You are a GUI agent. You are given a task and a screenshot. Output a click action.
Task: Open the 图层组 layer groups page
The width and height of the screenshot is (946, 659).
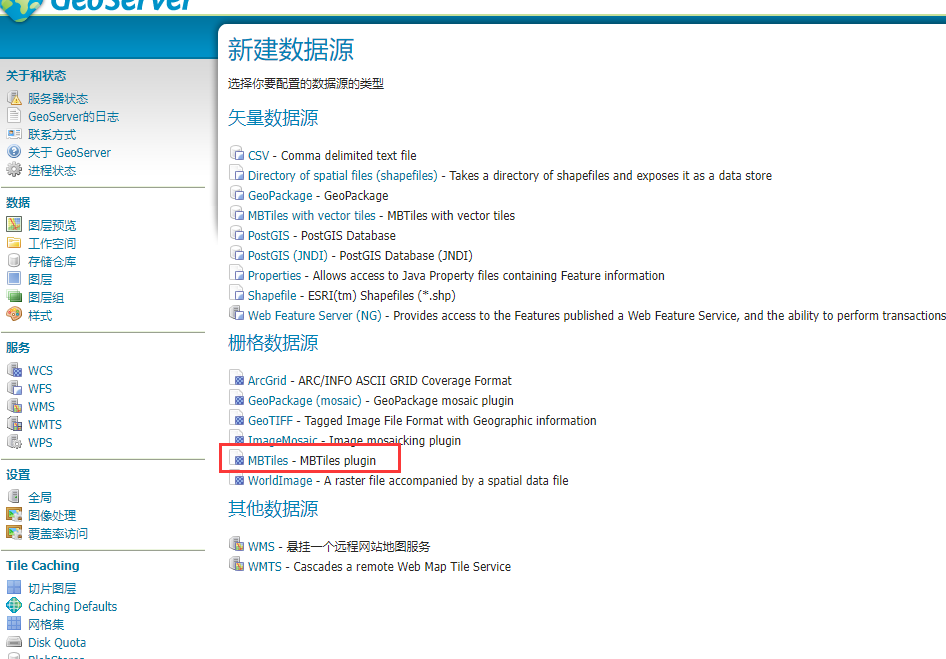click(46, 297)
